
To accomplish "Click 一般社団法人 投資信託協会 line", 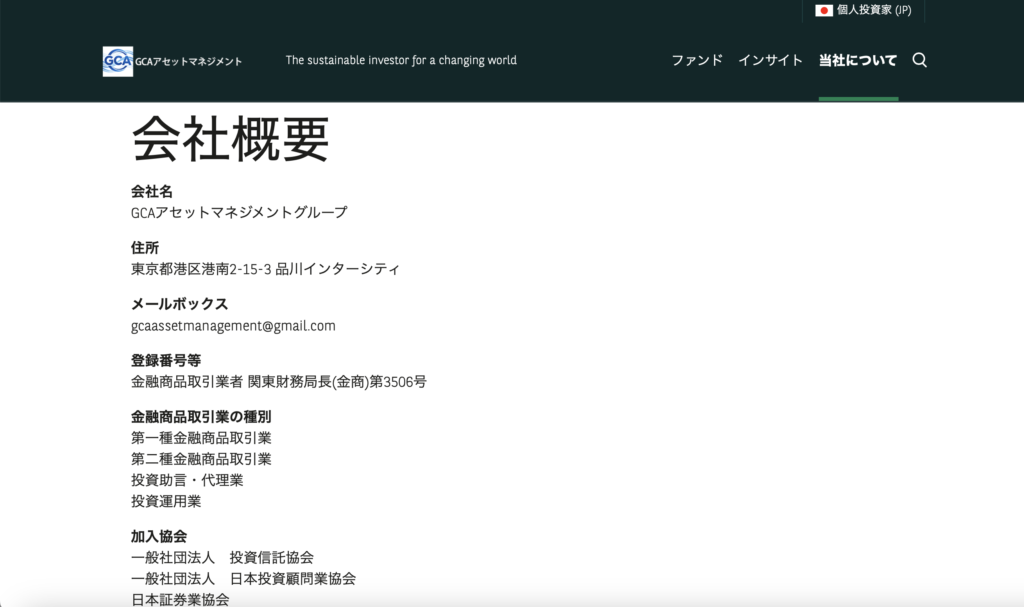I will click(x=222, y=557).
